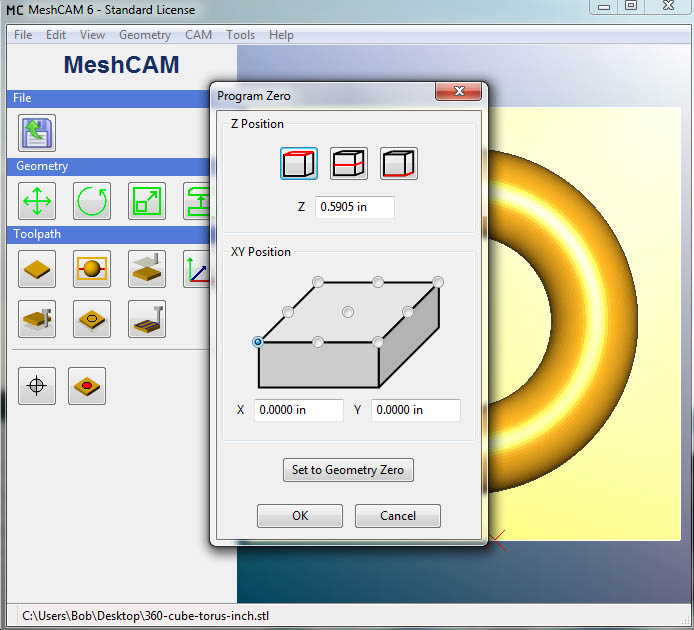Screen dimensions: 694x630
Task: Maximize the MeshCAM window
Action: [631, 6]
